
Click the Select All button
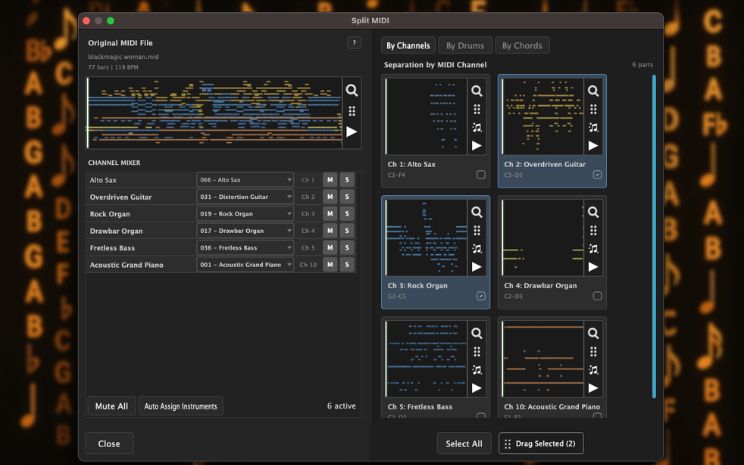[464, 443]
